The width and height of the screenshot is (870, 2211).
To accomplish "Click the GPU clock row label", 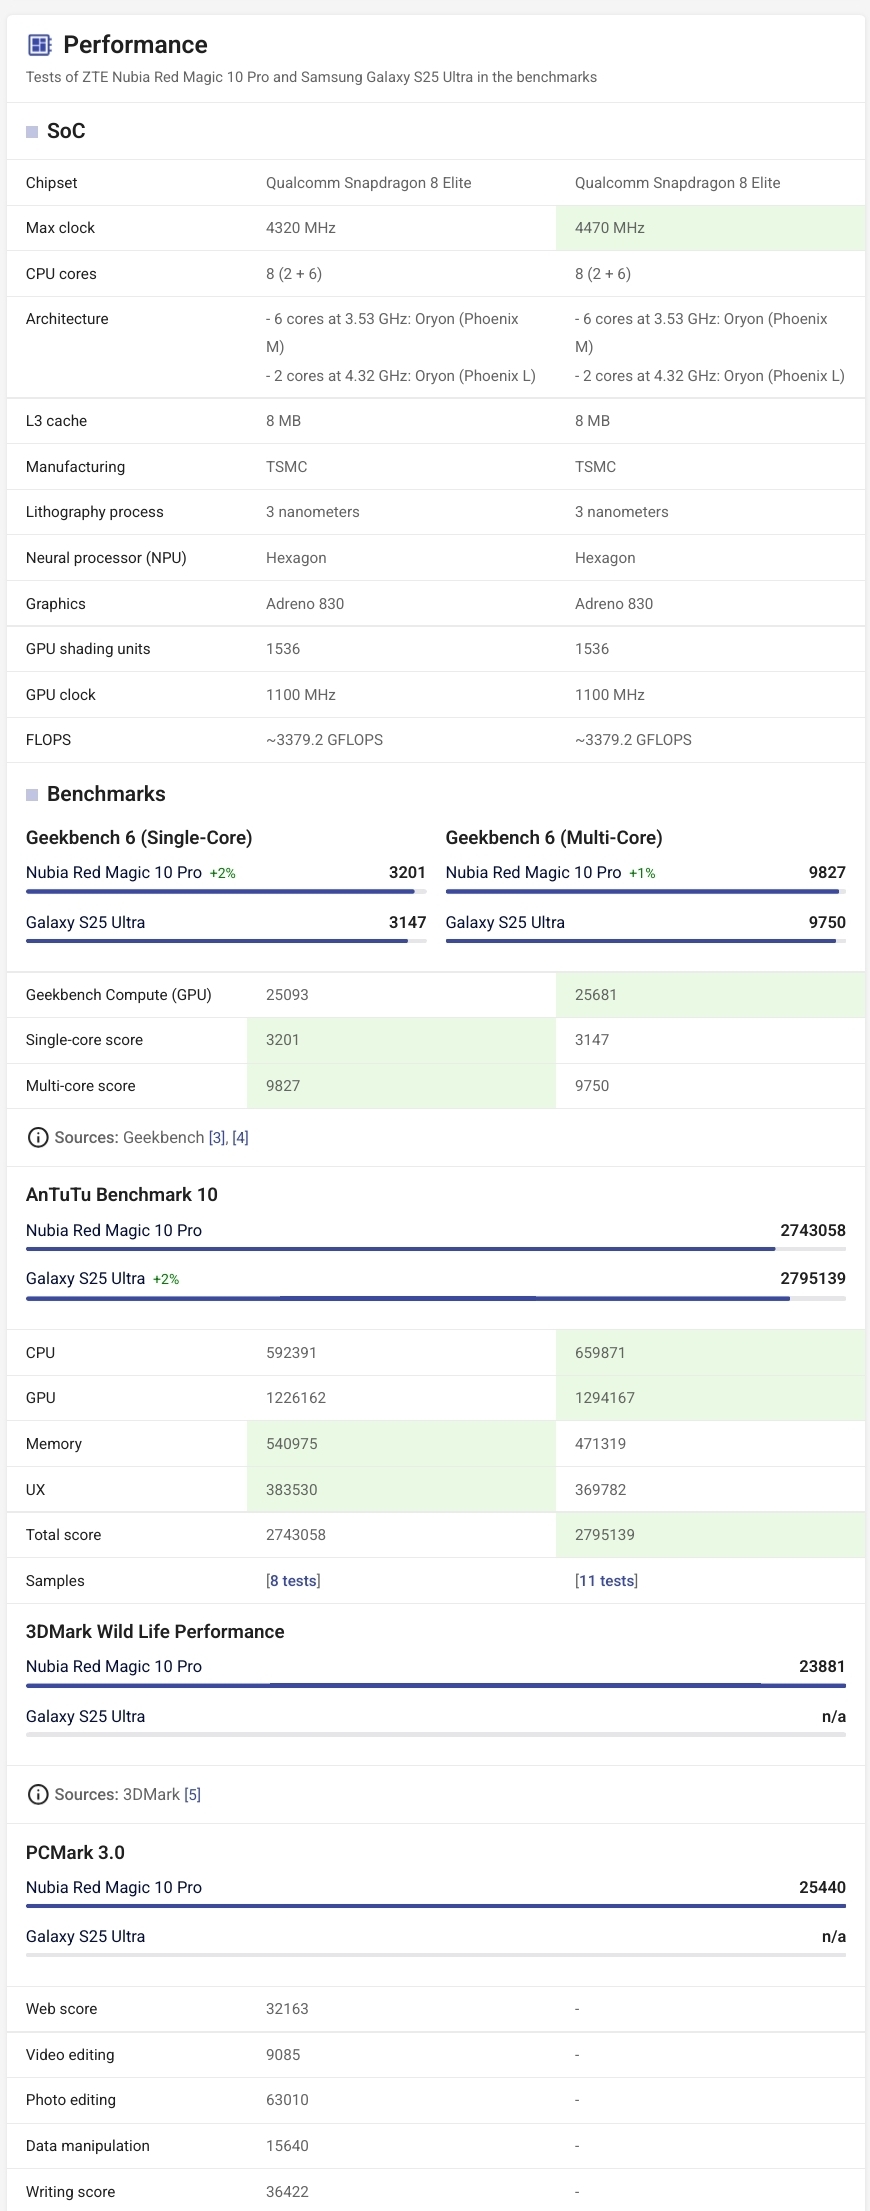I will 61,695.
